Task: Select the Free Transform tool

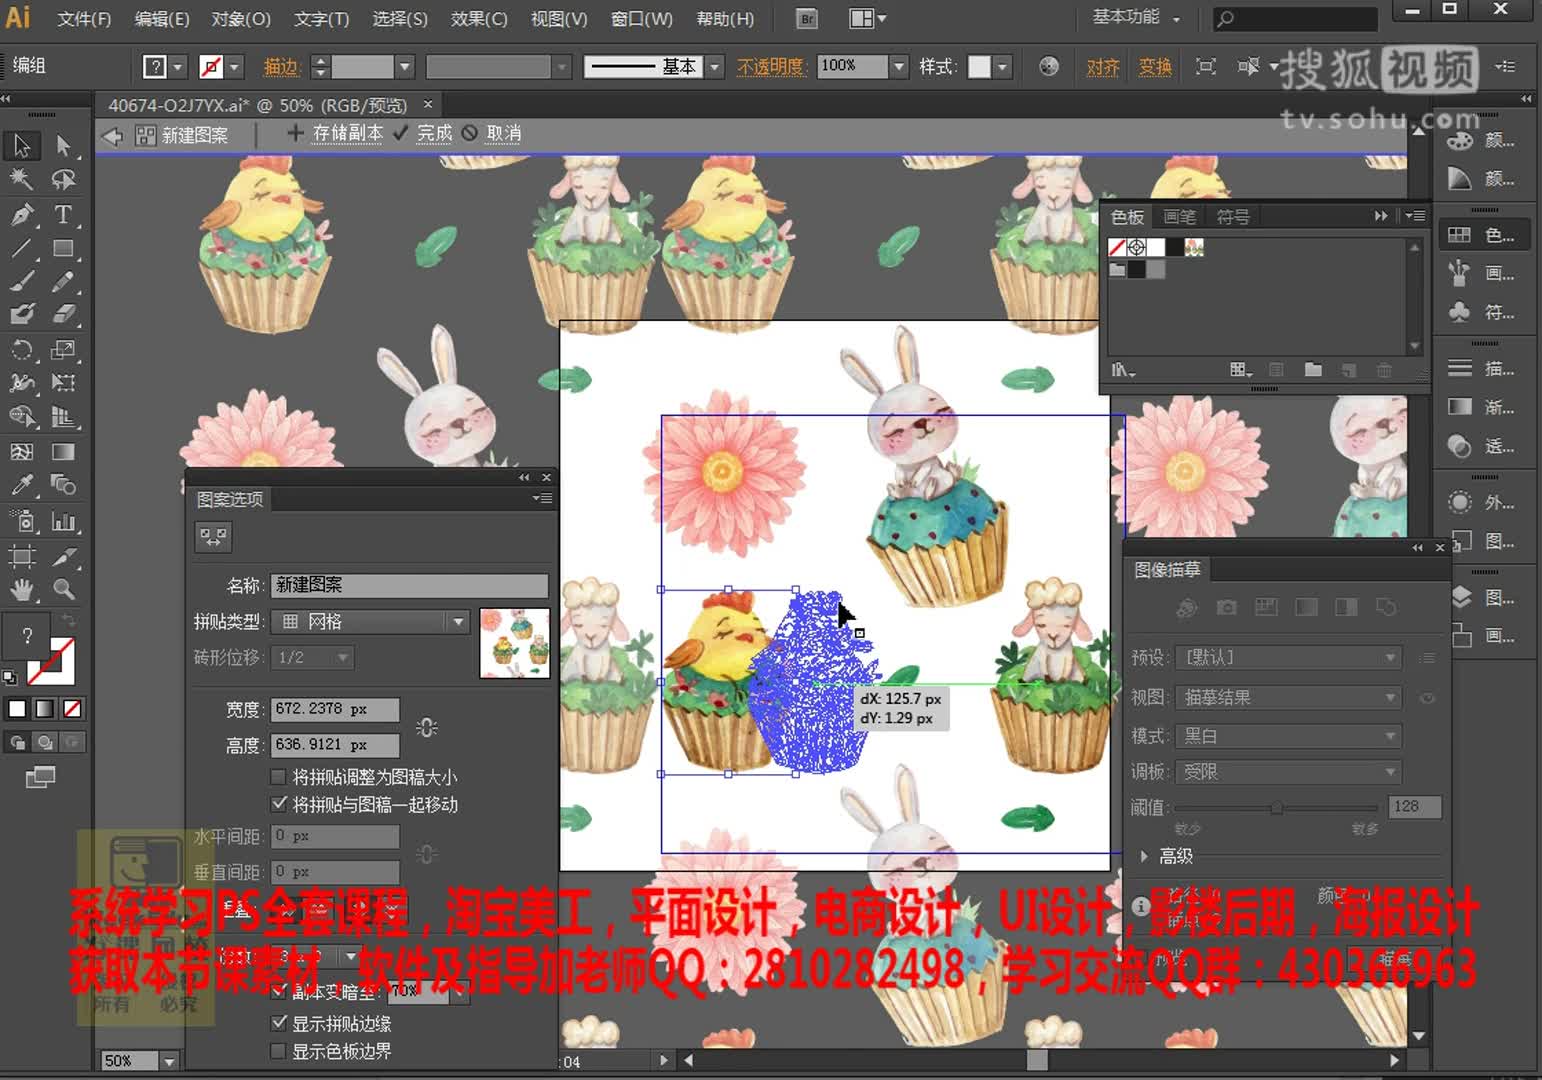Action: [63, 383]
